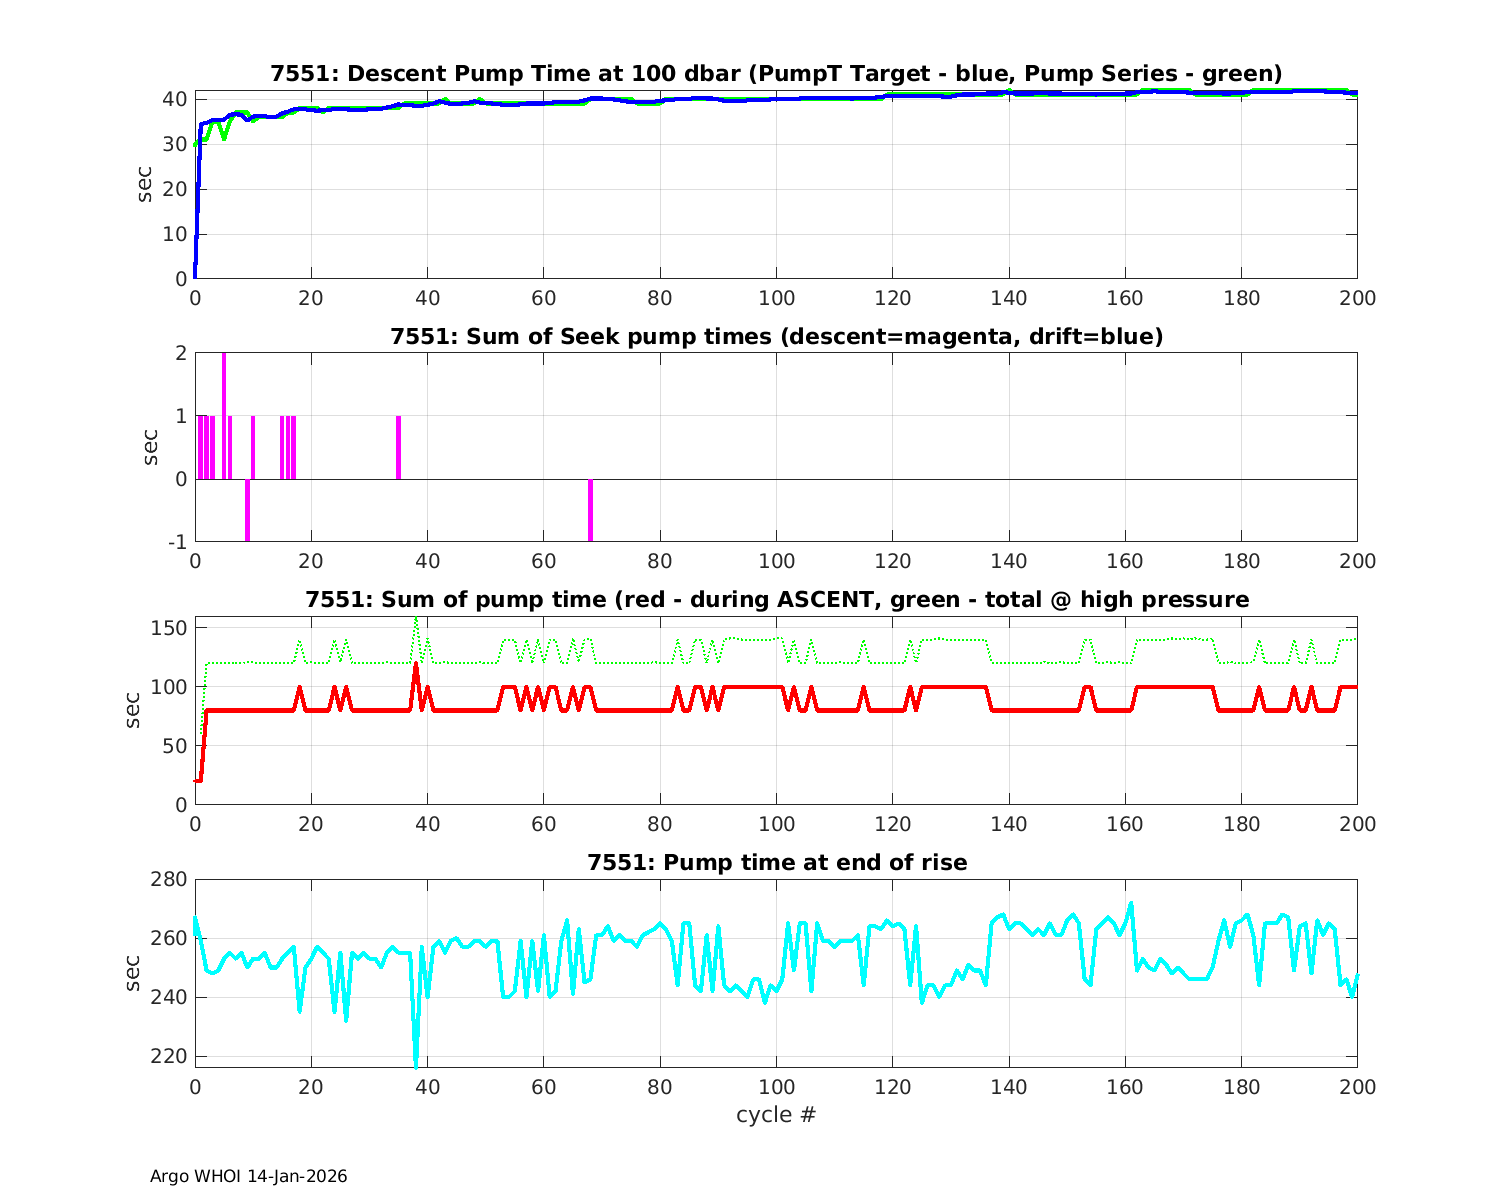This screenshot has height=1200, width=1500.
Task: Click the cyan line's highest peak near cycle 161
Action: coord(1131,904)
